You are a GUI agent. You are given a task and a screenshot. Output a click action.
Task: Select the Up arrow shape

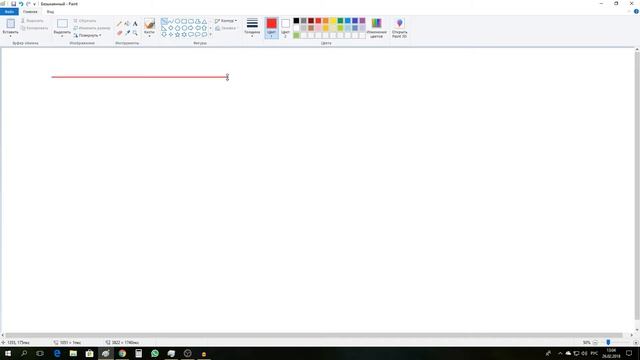click(204, 28)
